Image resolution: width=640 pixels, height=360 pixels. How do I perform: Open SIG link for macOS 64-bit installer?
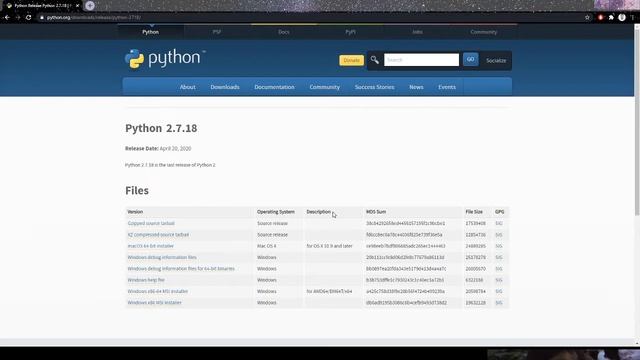(499, 246)
